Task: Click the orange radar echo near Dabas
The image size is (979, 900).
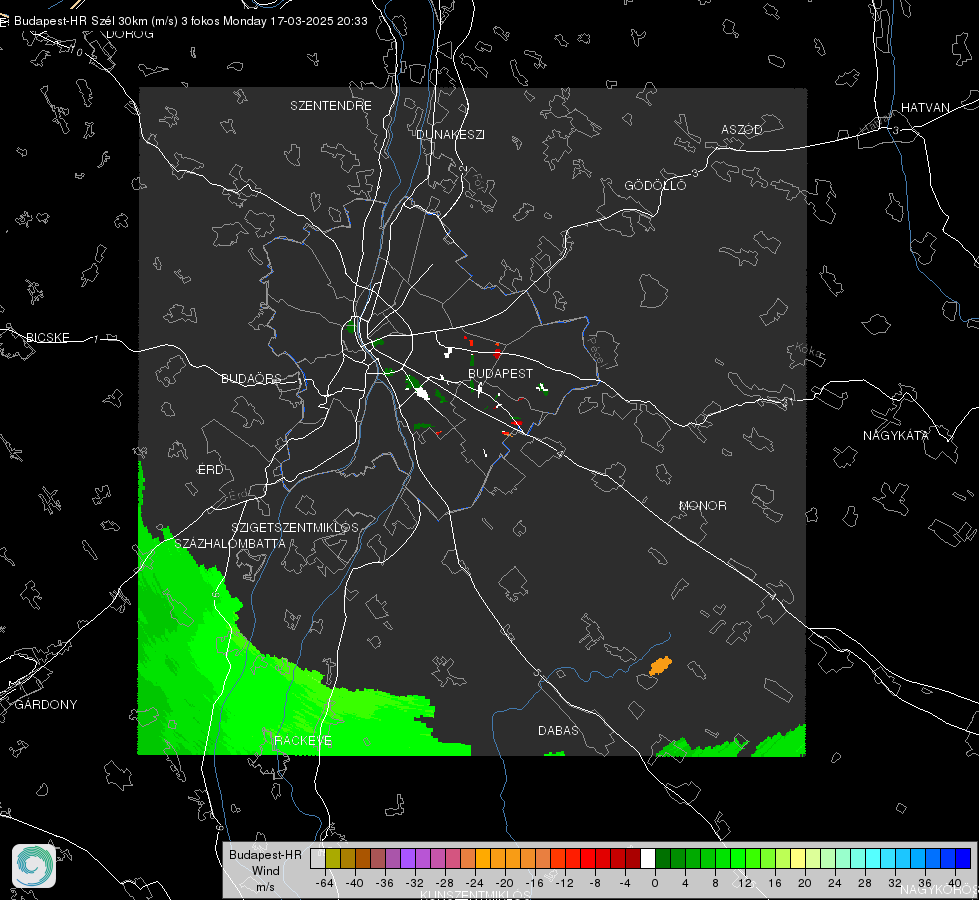Action: click(x=661, y=666)
